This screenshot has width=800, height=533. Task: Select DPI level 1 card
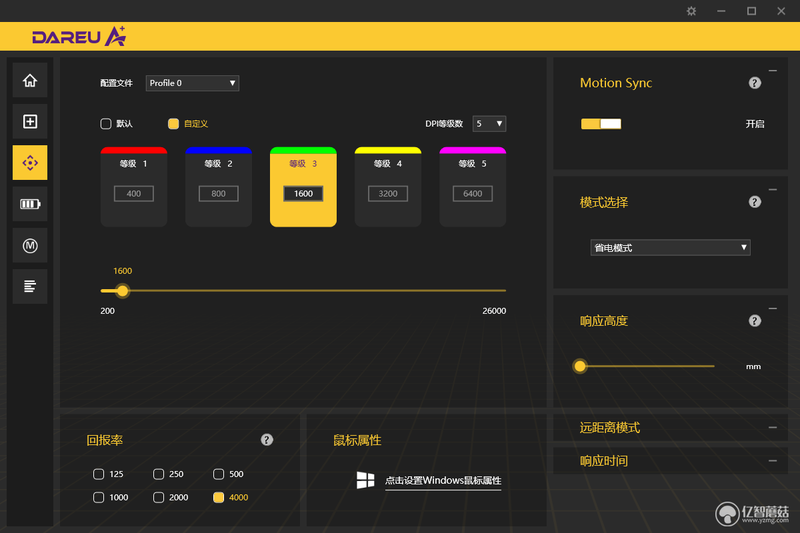point(134,187)
